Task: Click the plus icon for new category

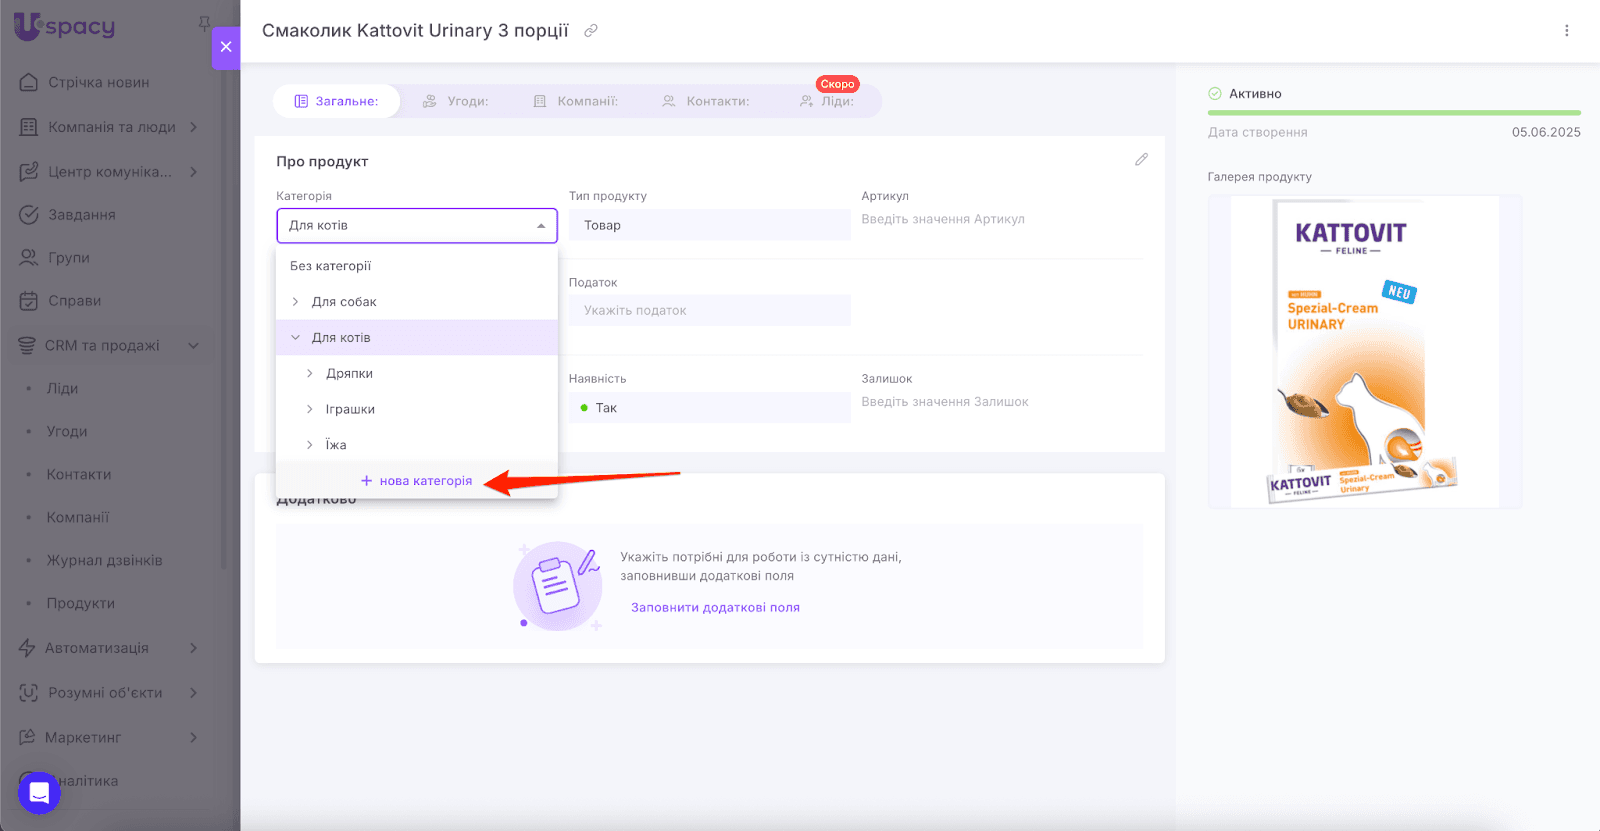Action: [x=366, y=481]
